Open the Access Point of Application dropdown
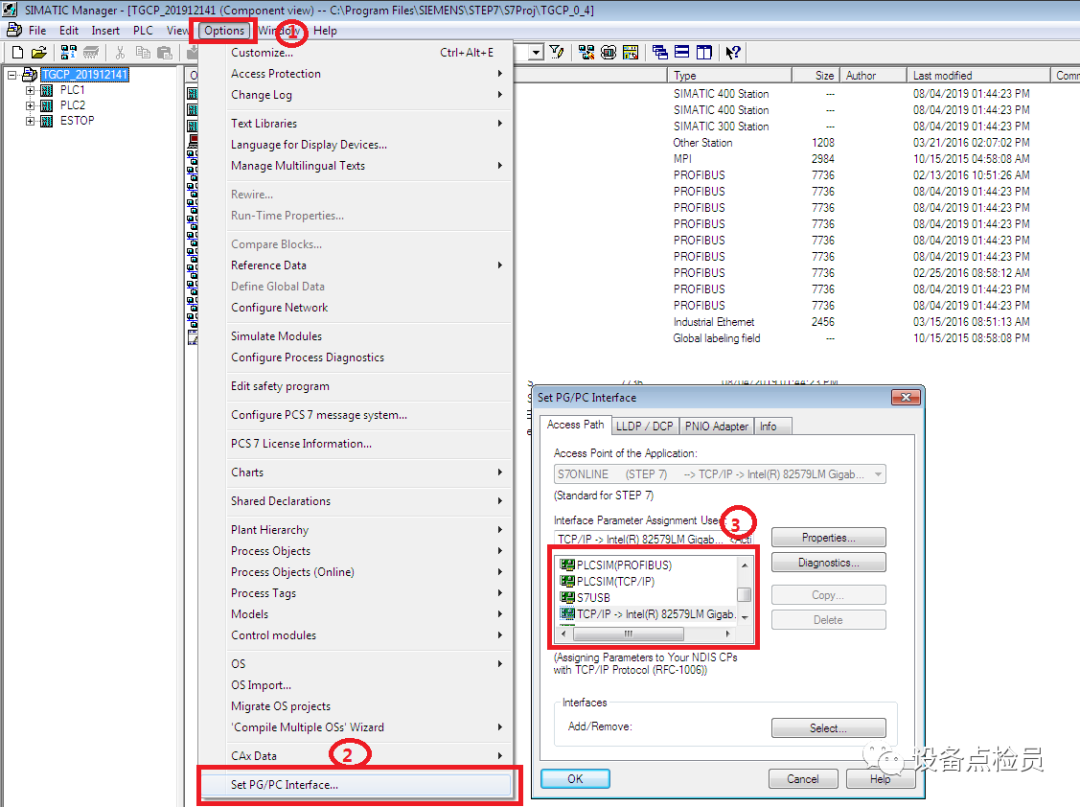 878,474
